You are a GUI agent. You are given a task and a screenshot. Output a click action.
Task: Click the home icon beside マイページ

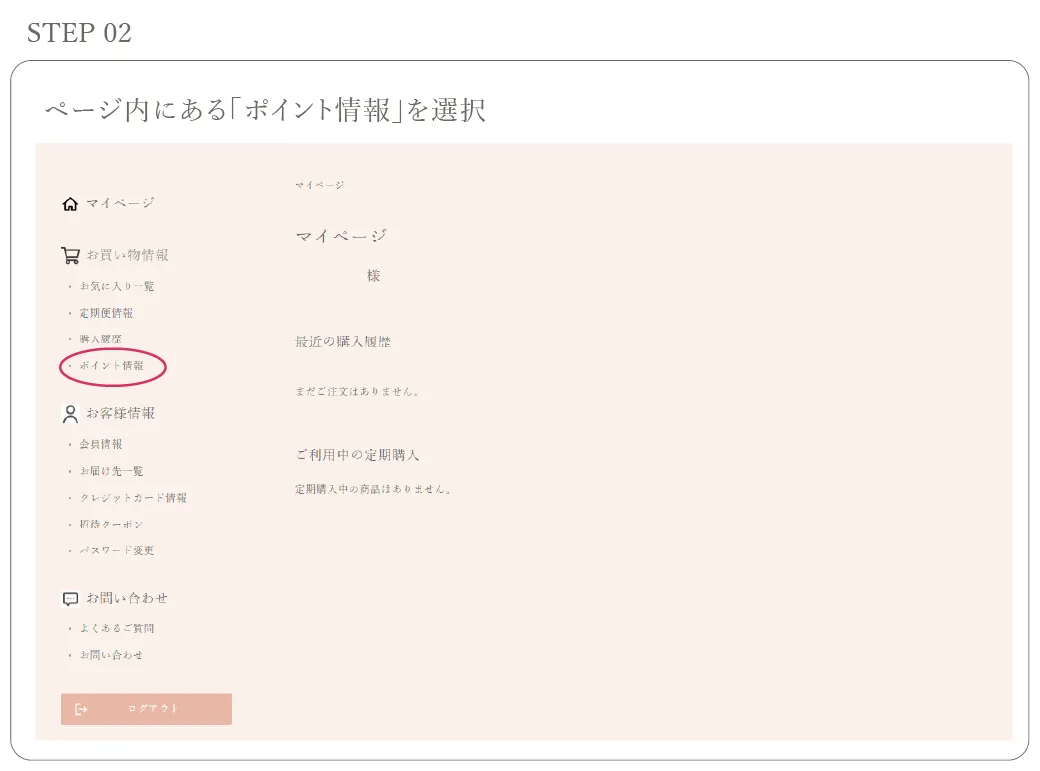tap(70, 203)
